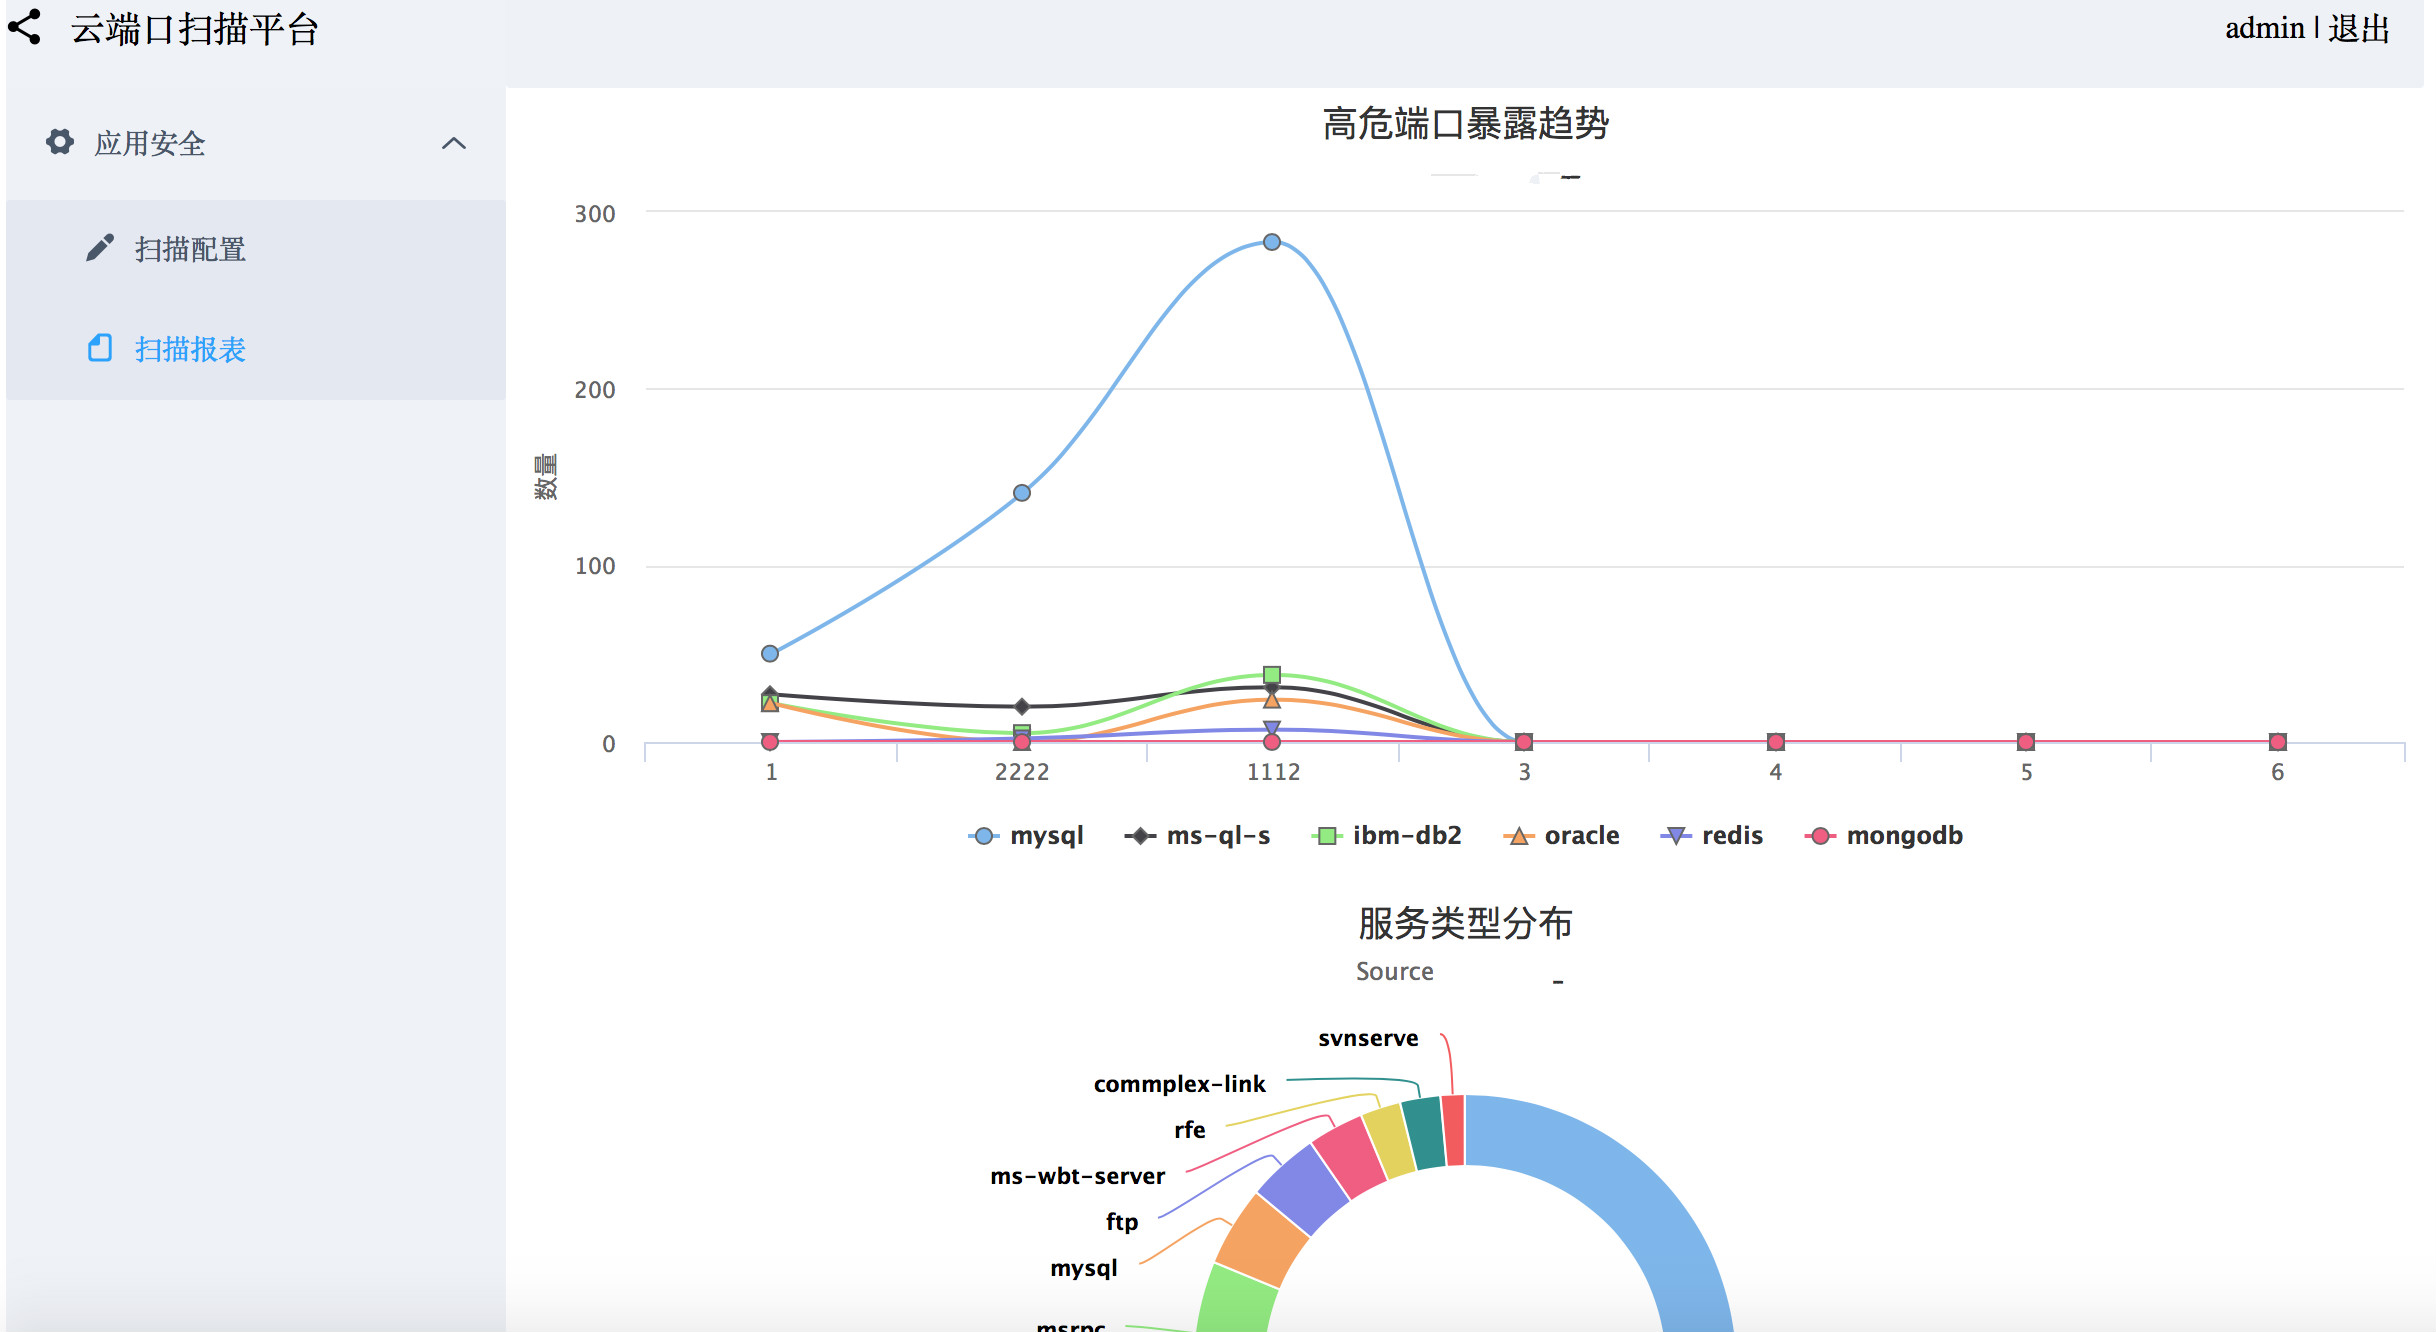
Task: Click the rfe pie label
Action: click(x=1189, y=1130)
